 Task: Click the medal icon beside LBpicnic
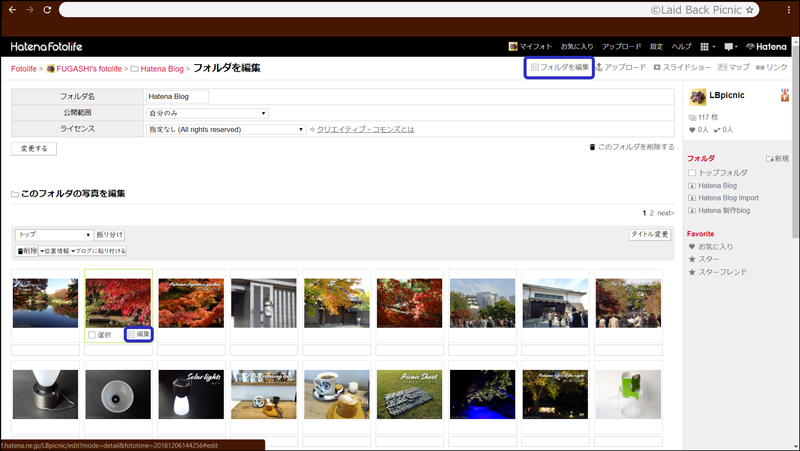pyautogui.click(x=785, y=95)
